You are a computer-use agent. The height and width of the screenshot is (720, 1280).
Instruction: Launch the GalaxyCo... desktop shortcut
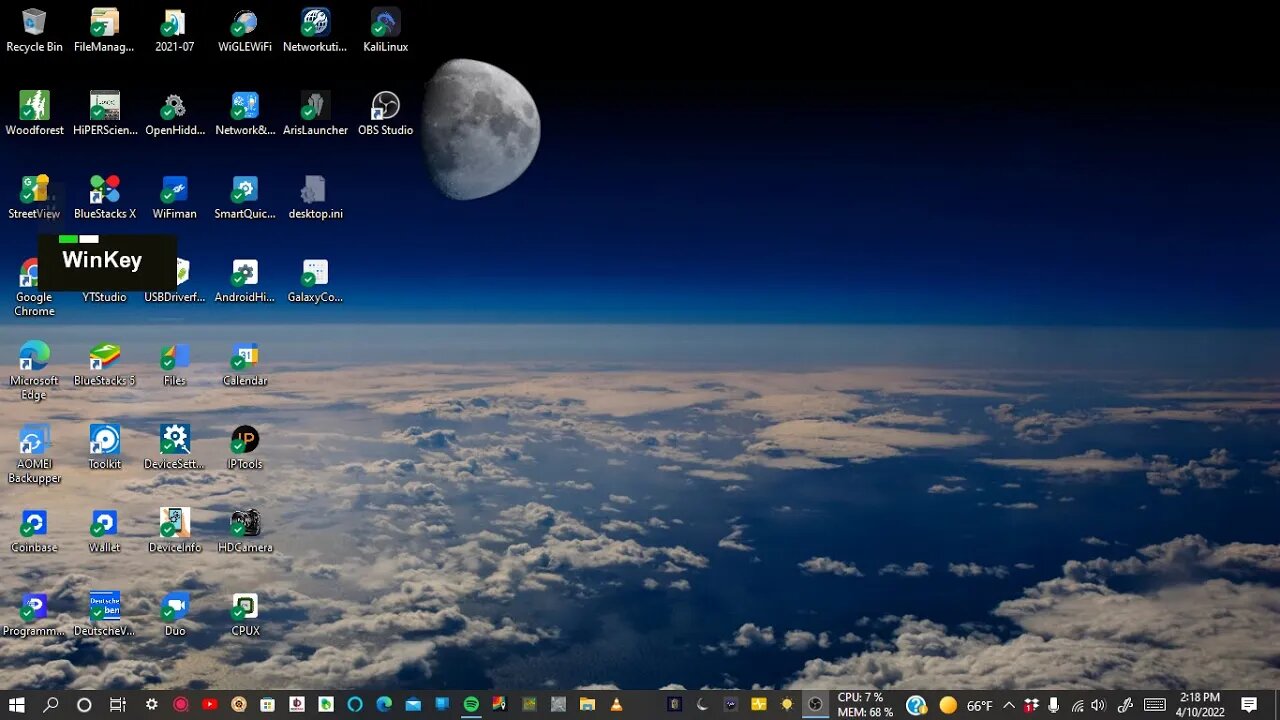click(x=315, y=280)
